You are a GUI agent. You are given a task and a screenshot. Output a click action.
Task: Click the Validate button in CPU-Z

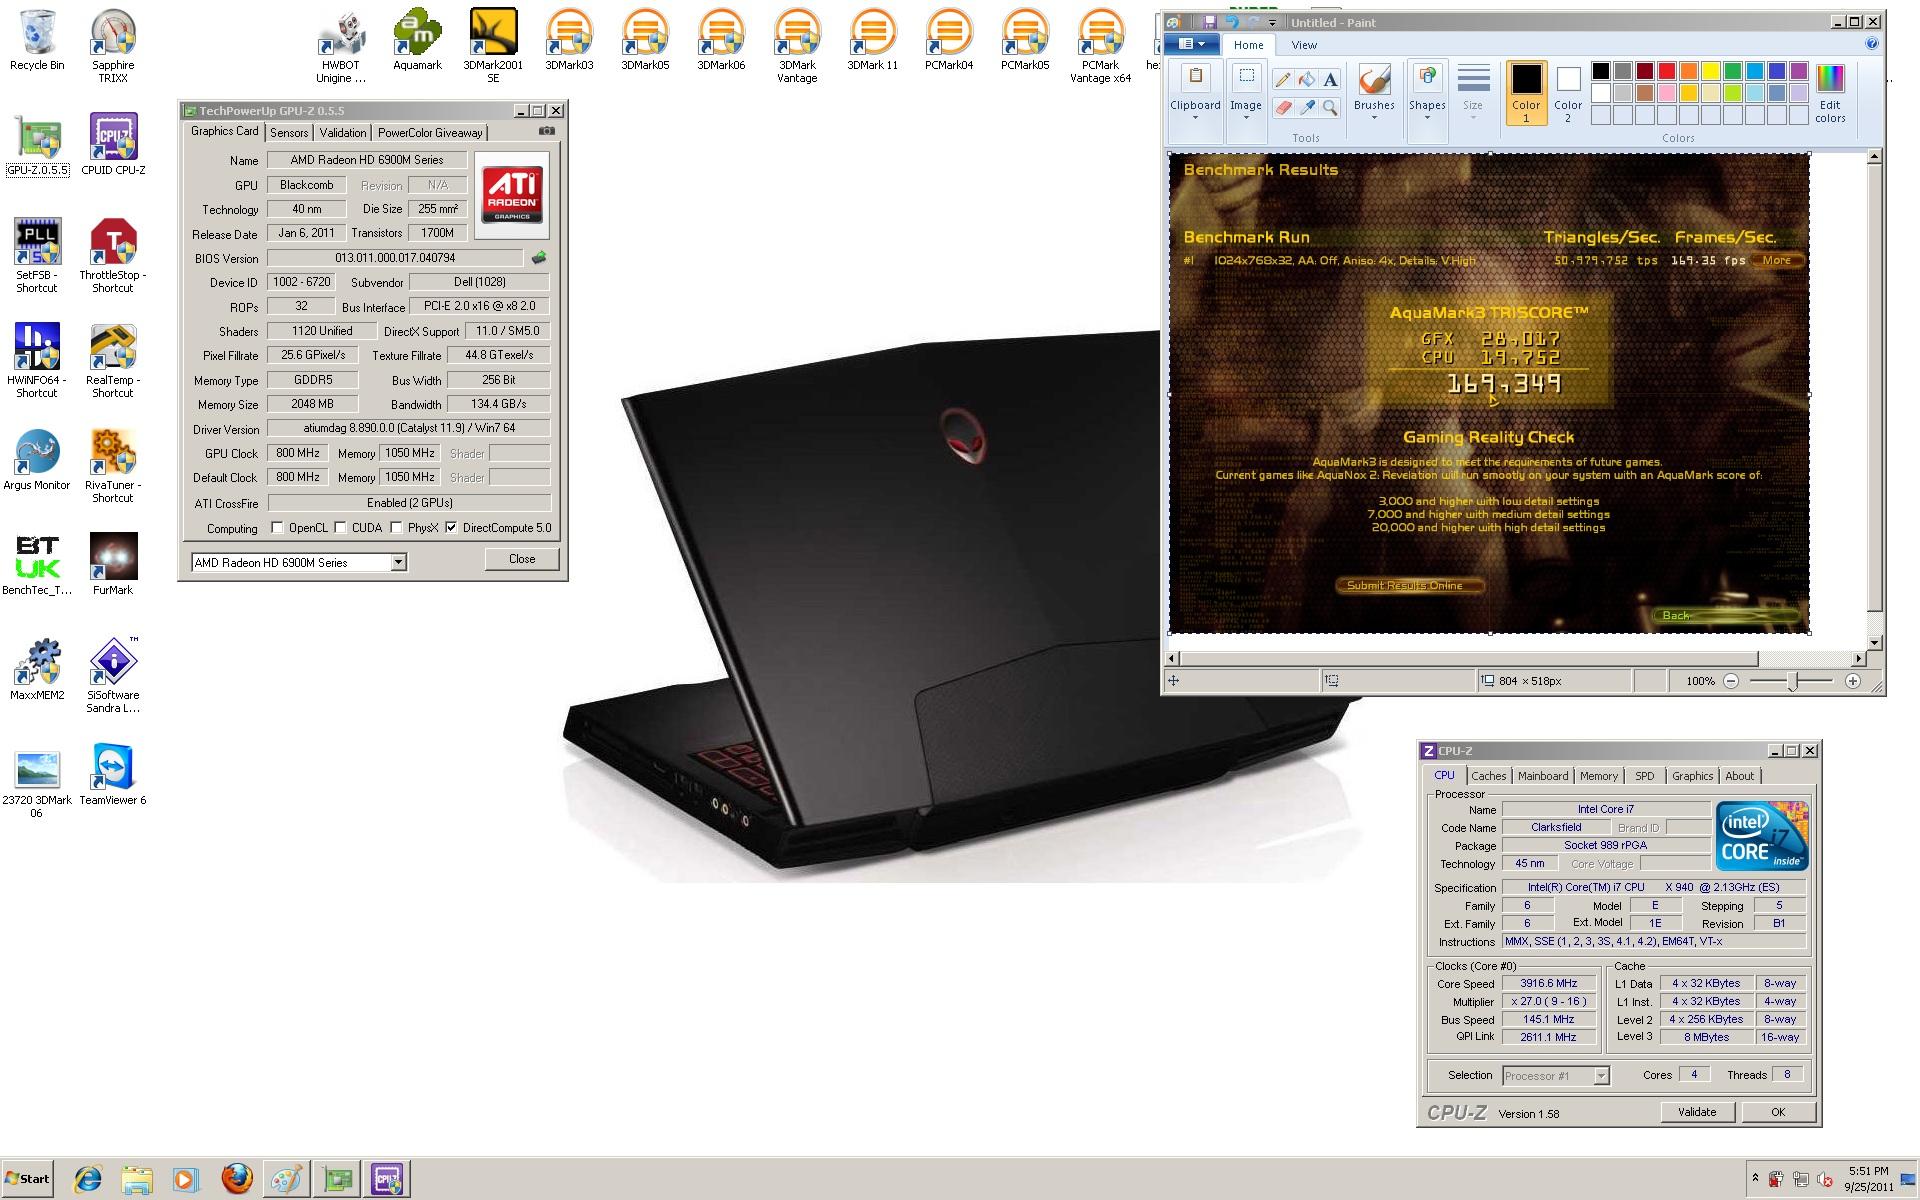1697,1112
